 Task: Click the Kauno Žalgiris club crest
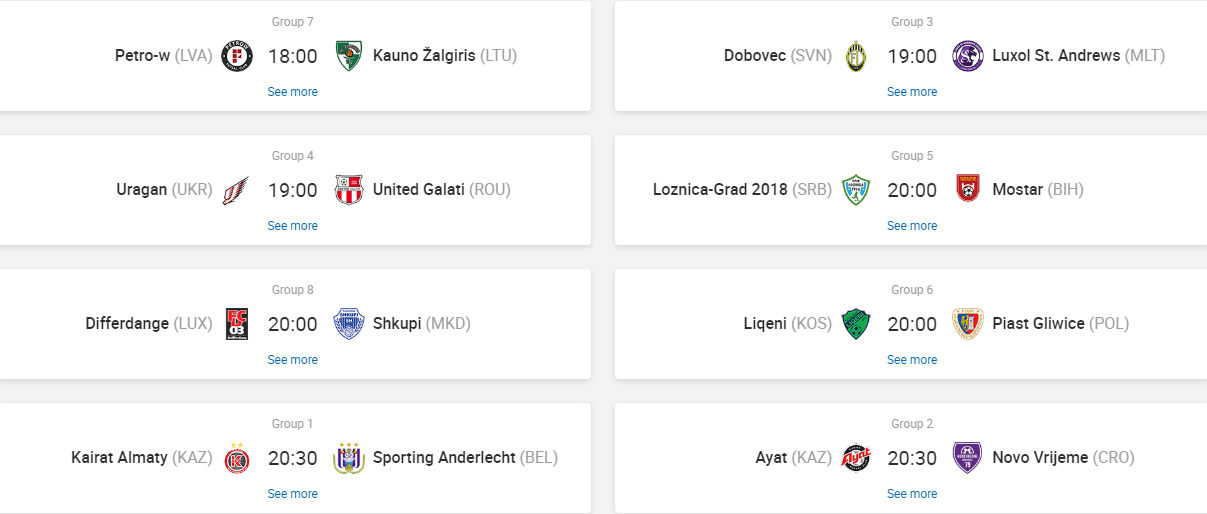tap(348, 56)
